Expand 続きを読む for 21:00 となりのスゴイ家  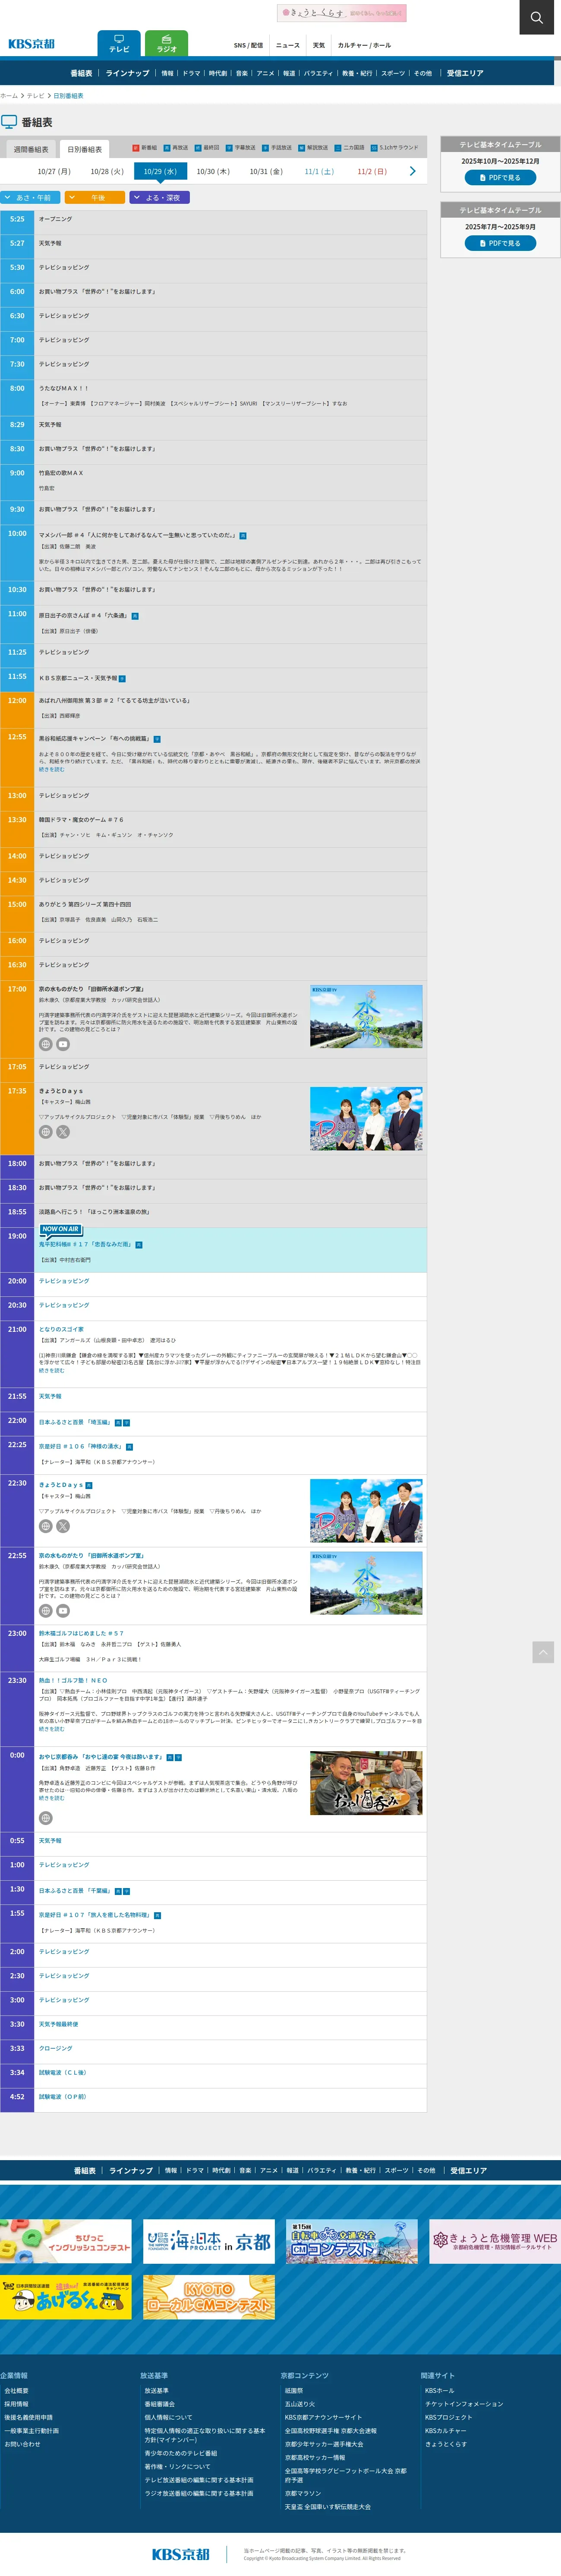point(51,1370)
